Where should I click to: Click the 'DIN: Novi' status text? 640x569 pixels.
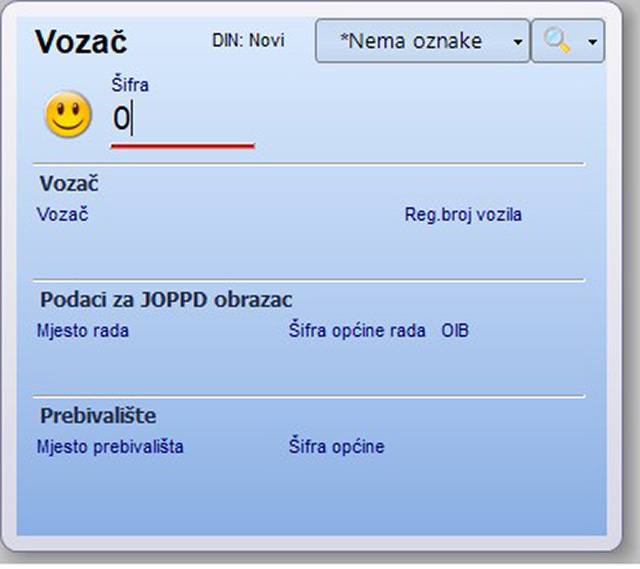tap(248, 40)
